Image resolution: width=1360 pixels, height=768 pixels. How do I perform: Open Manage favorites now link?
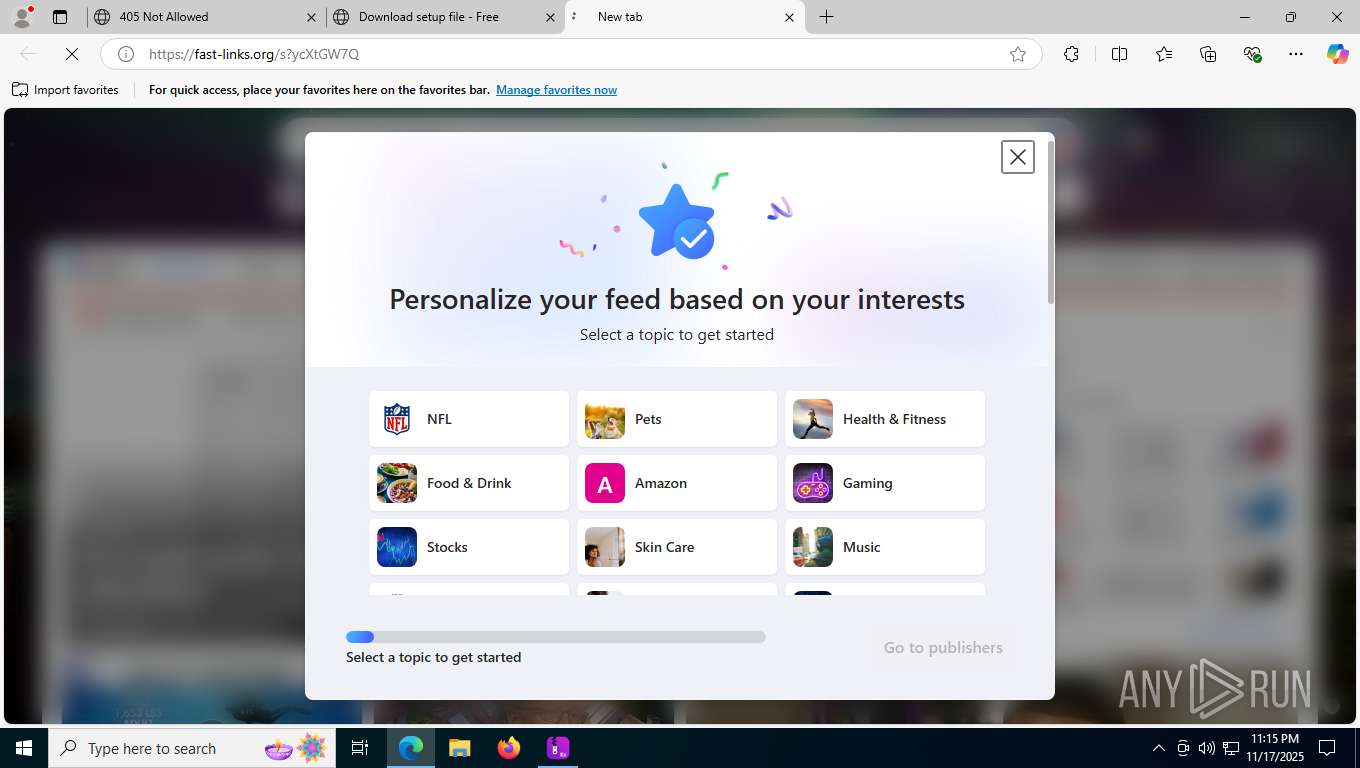click(x=556, y=90)
